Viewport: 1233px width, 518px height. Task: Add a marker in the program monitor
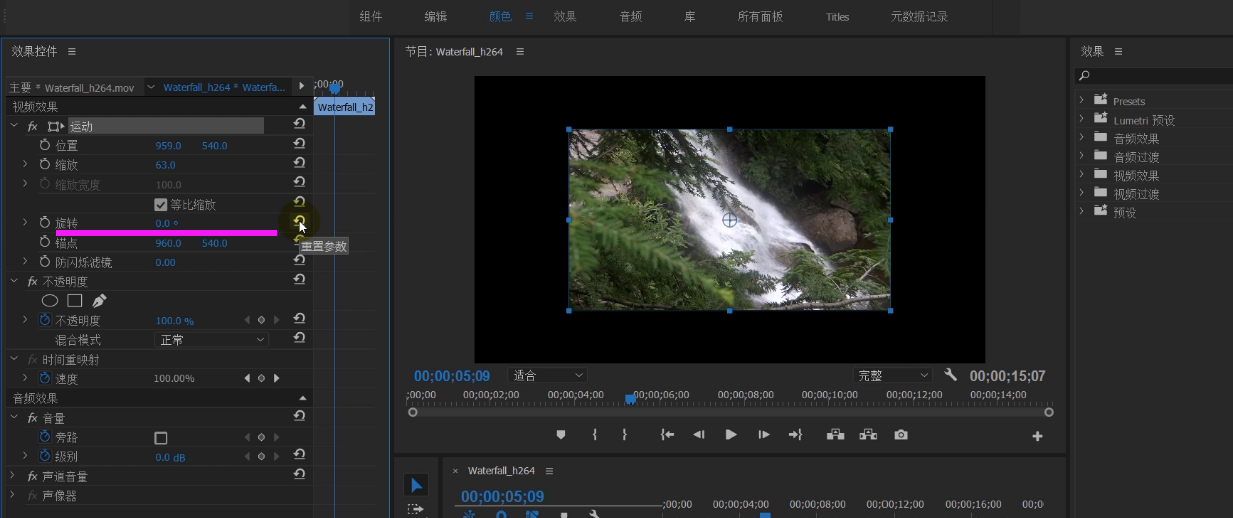[x=561, y=435]
